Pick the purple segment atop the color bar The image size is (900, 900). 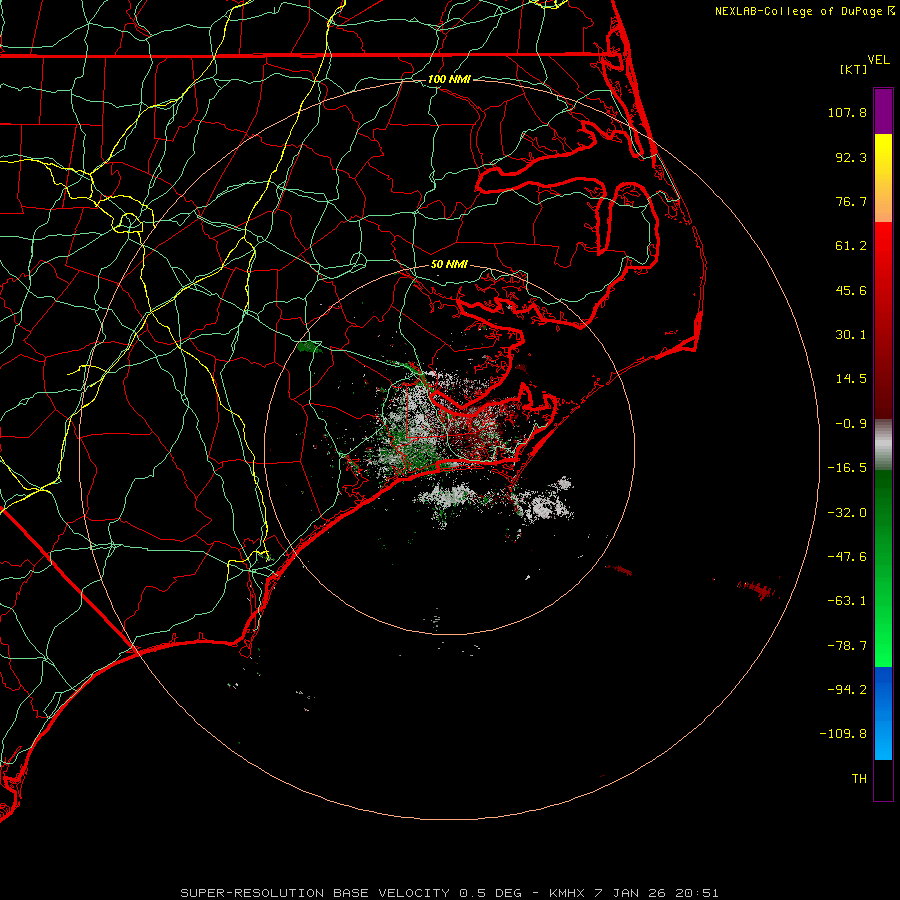click(883, 112)
